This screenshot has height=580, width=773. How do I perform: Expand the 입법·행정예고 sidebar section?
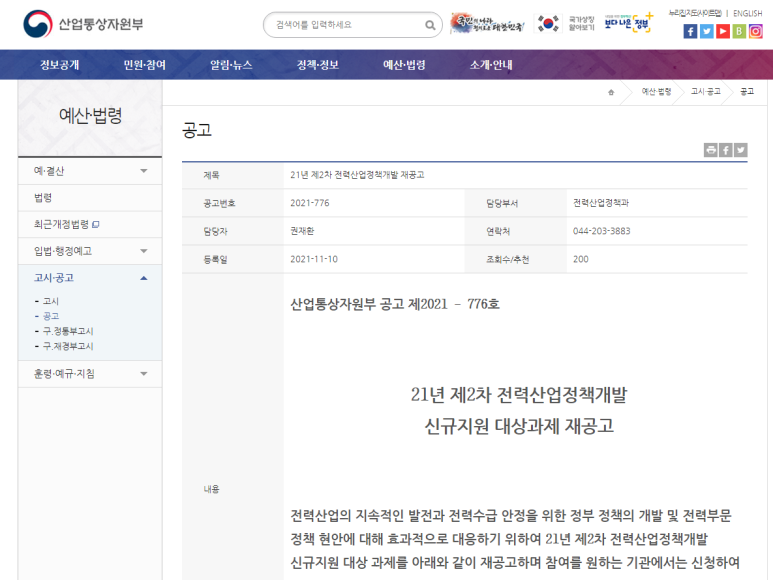(x=90, y=251)
